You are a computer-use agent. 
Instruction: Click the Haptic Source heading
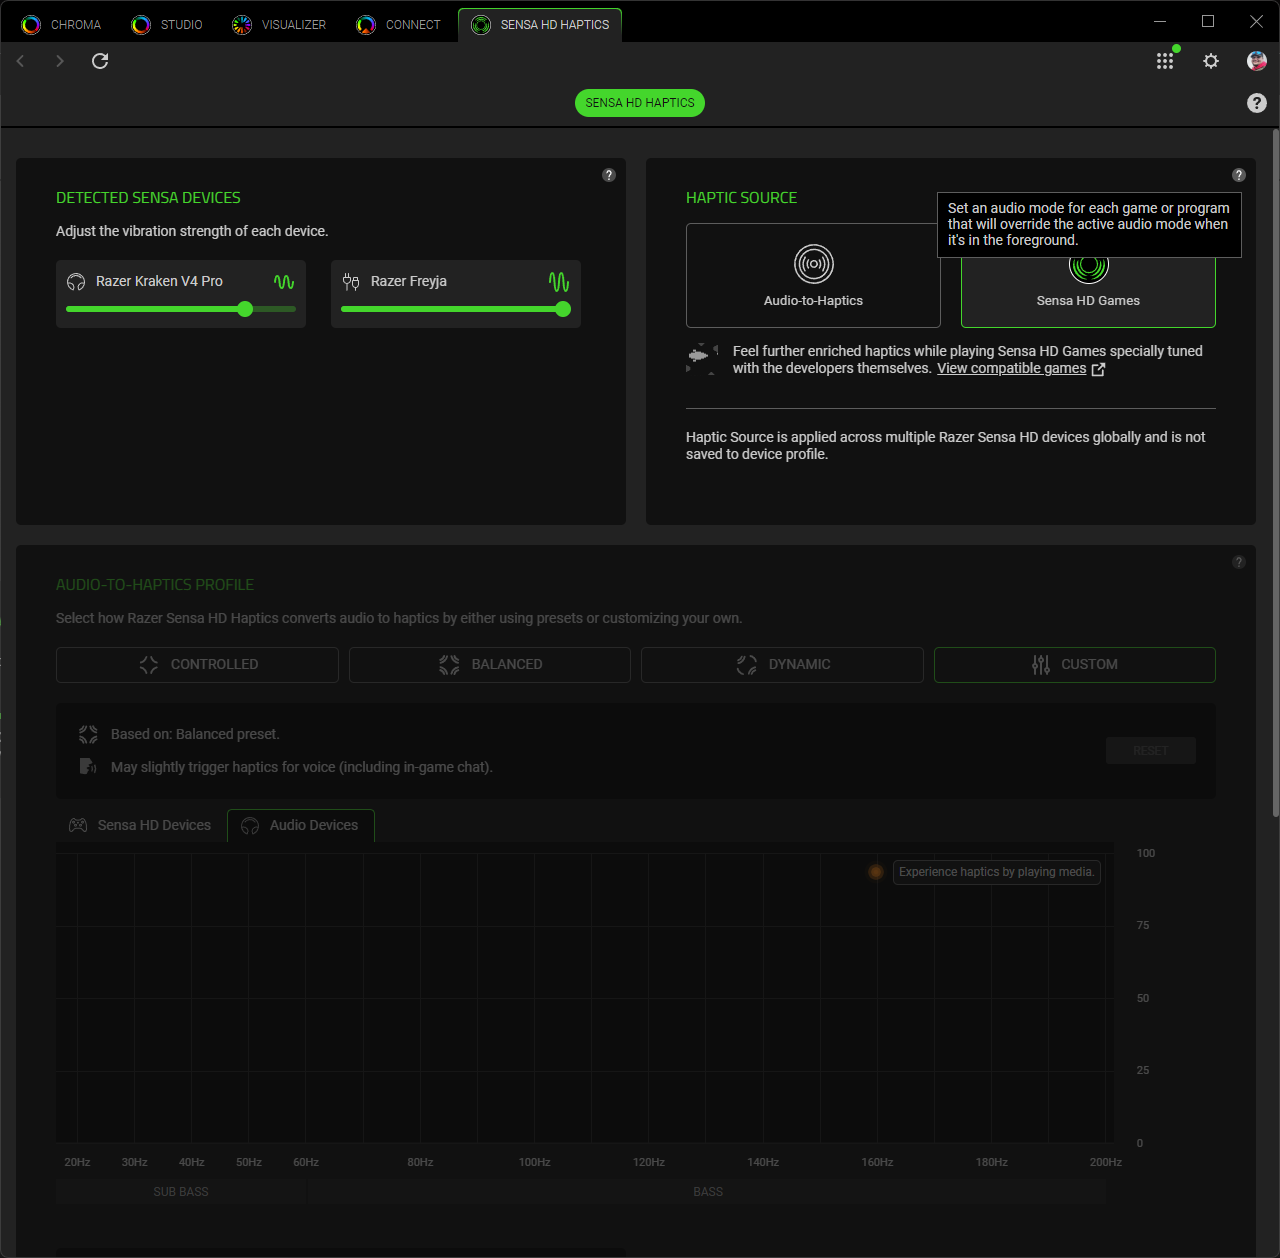[x=741, y=198]
